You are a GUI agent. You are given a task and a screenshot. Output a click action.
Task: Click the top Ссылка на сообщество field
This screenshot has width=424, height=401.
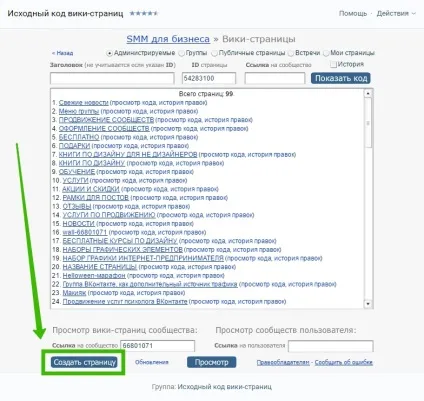click(x=275, y=79)
